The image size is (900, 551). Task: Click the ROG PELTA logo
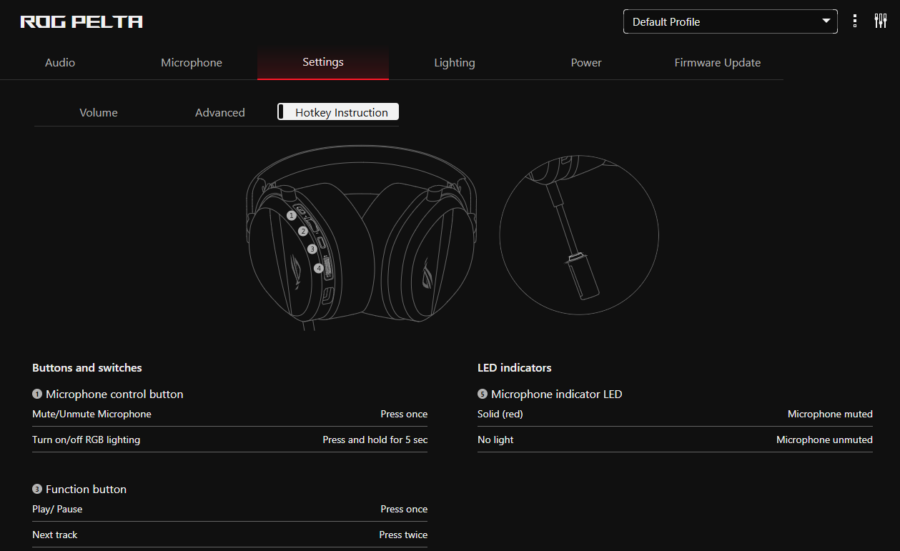pyautogui.click(x=82, y=22)
